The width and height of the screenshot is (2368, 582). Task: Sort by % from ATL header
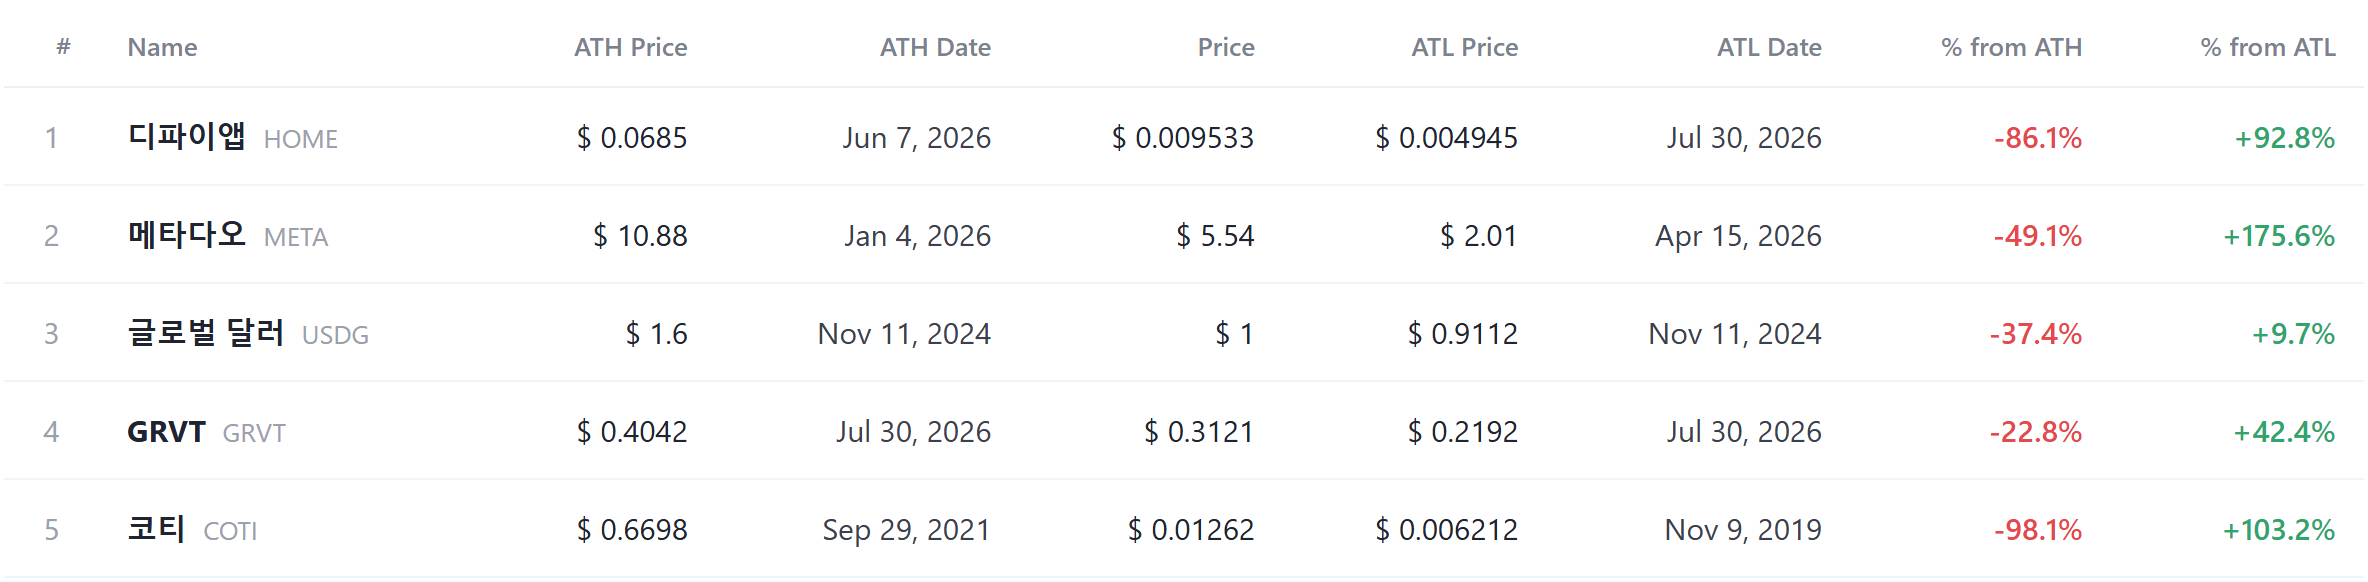pyautogui.click(x=2268, y=47)
